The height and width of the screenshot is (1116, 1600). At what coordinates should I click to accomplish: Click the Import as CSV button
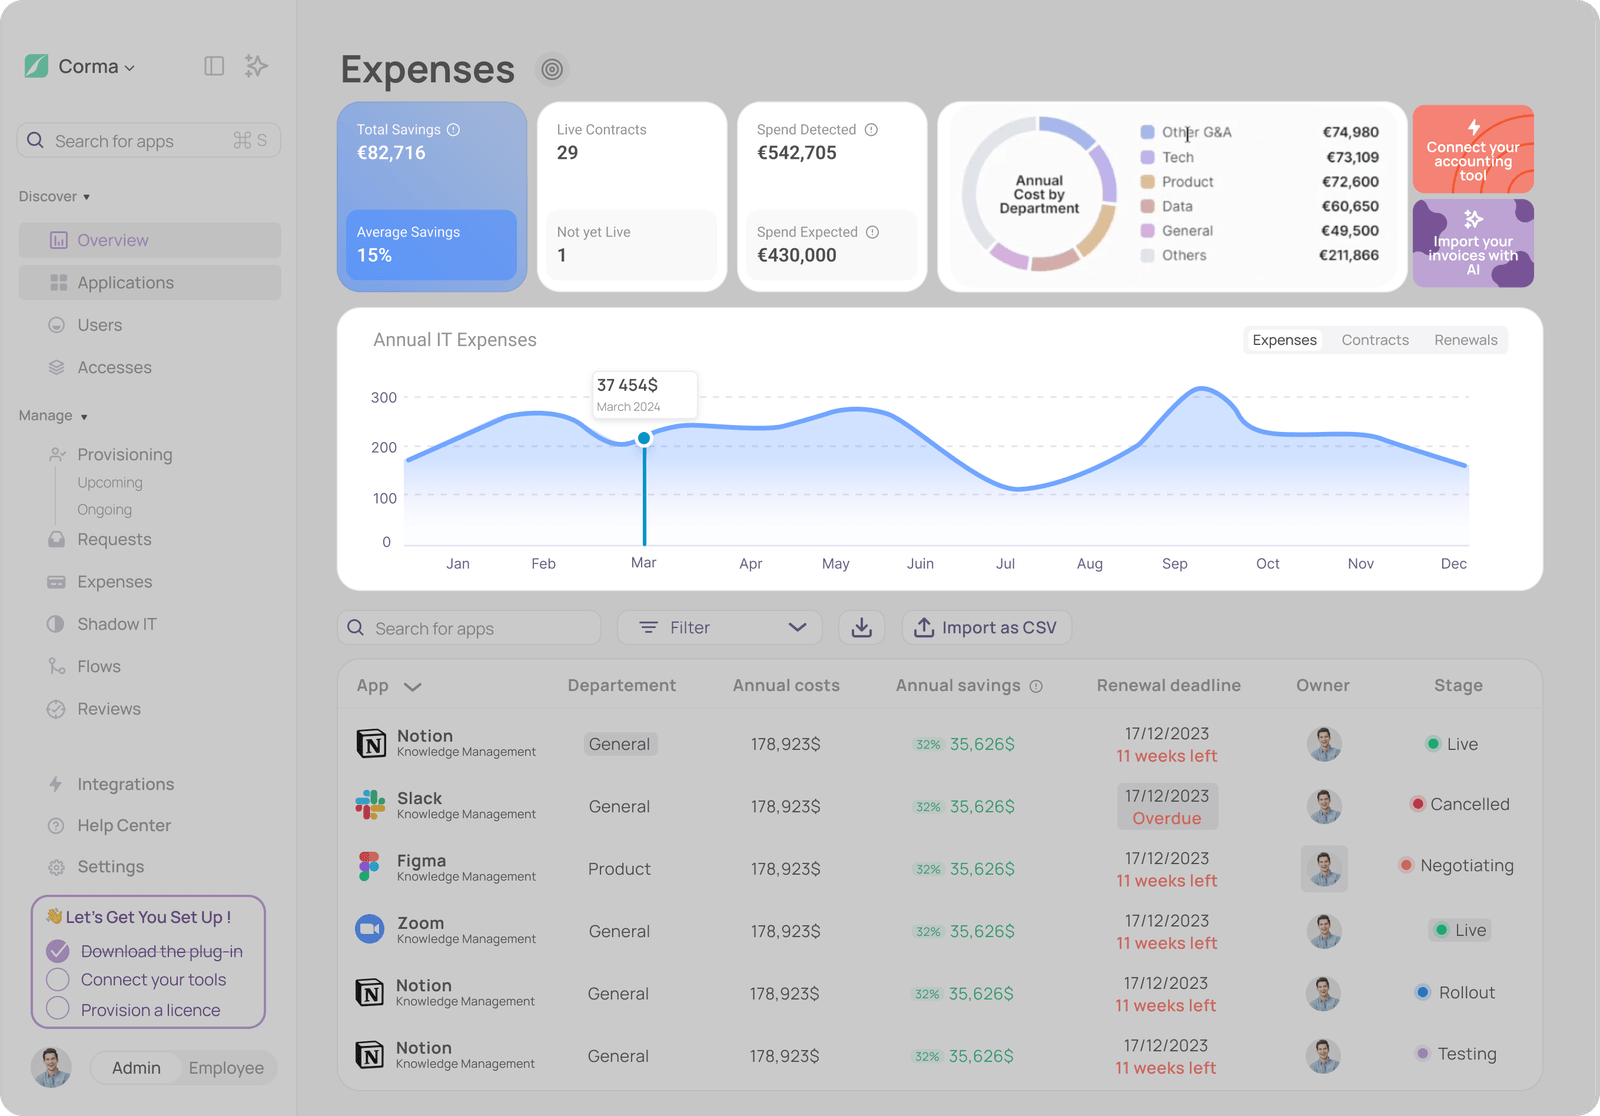point(987,628)
